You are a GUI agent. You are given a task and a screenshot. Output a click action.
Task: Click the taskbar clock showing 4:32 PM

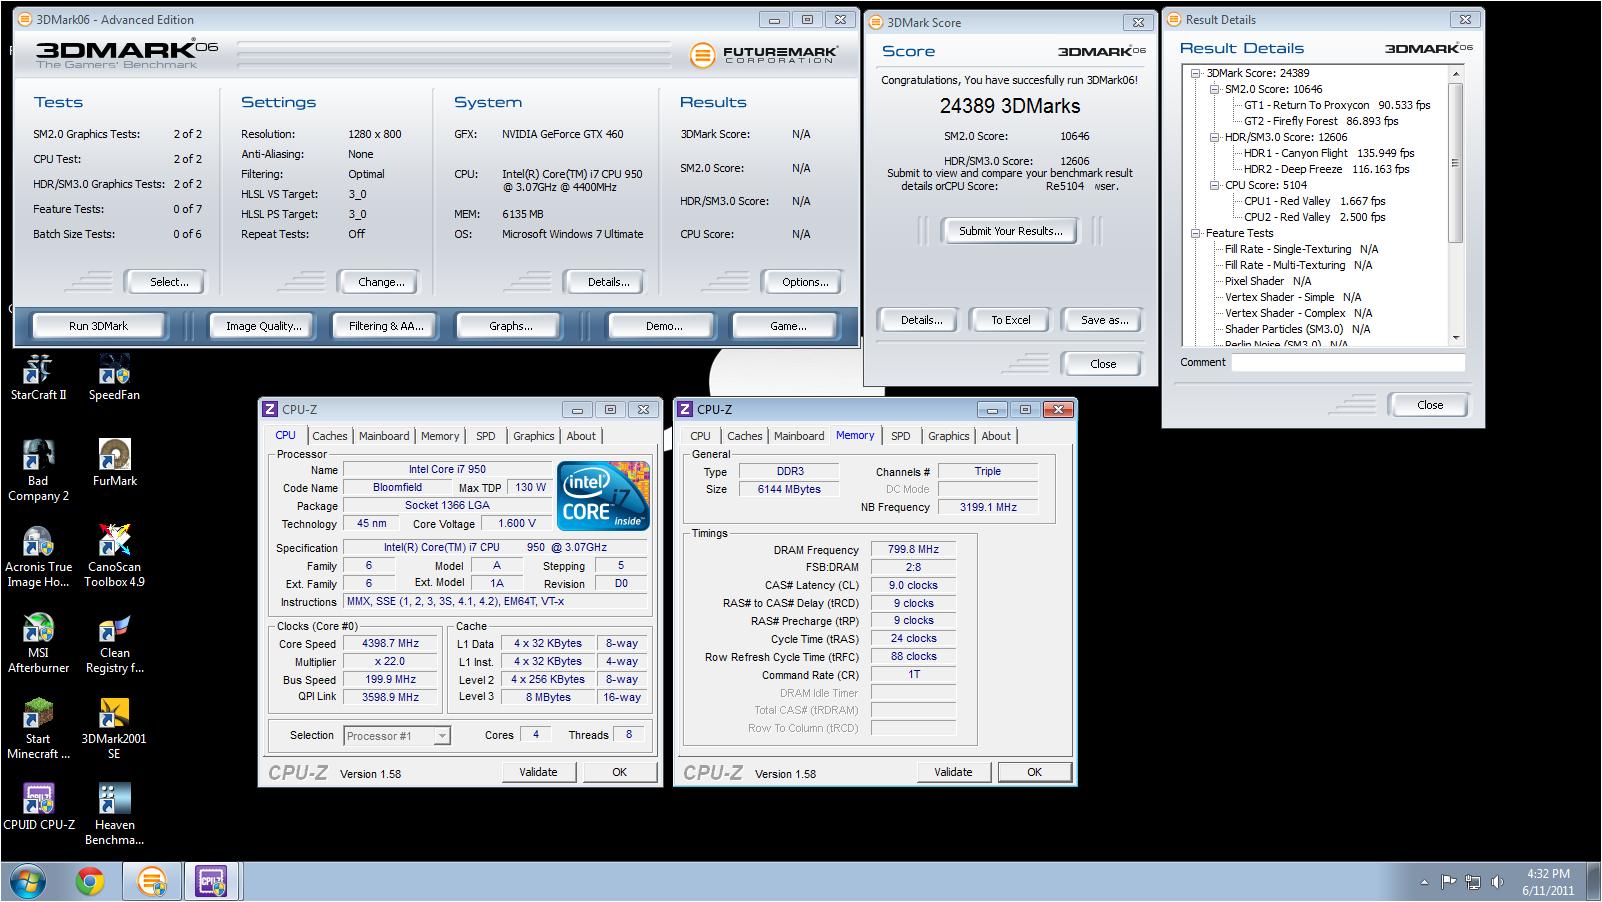tap(1548, 882)
